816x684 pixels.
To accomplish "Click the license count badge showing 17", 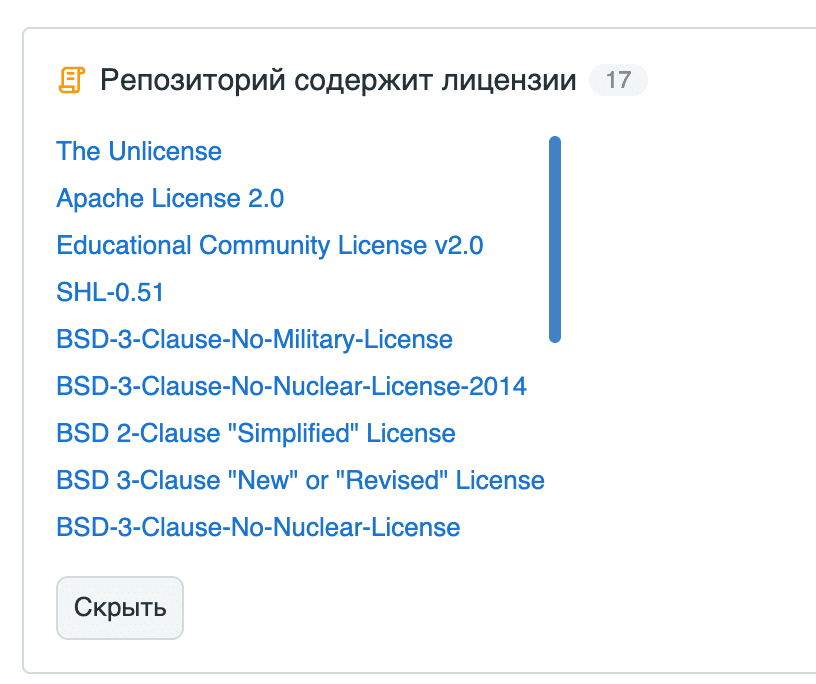I will (x=617, y=80).
